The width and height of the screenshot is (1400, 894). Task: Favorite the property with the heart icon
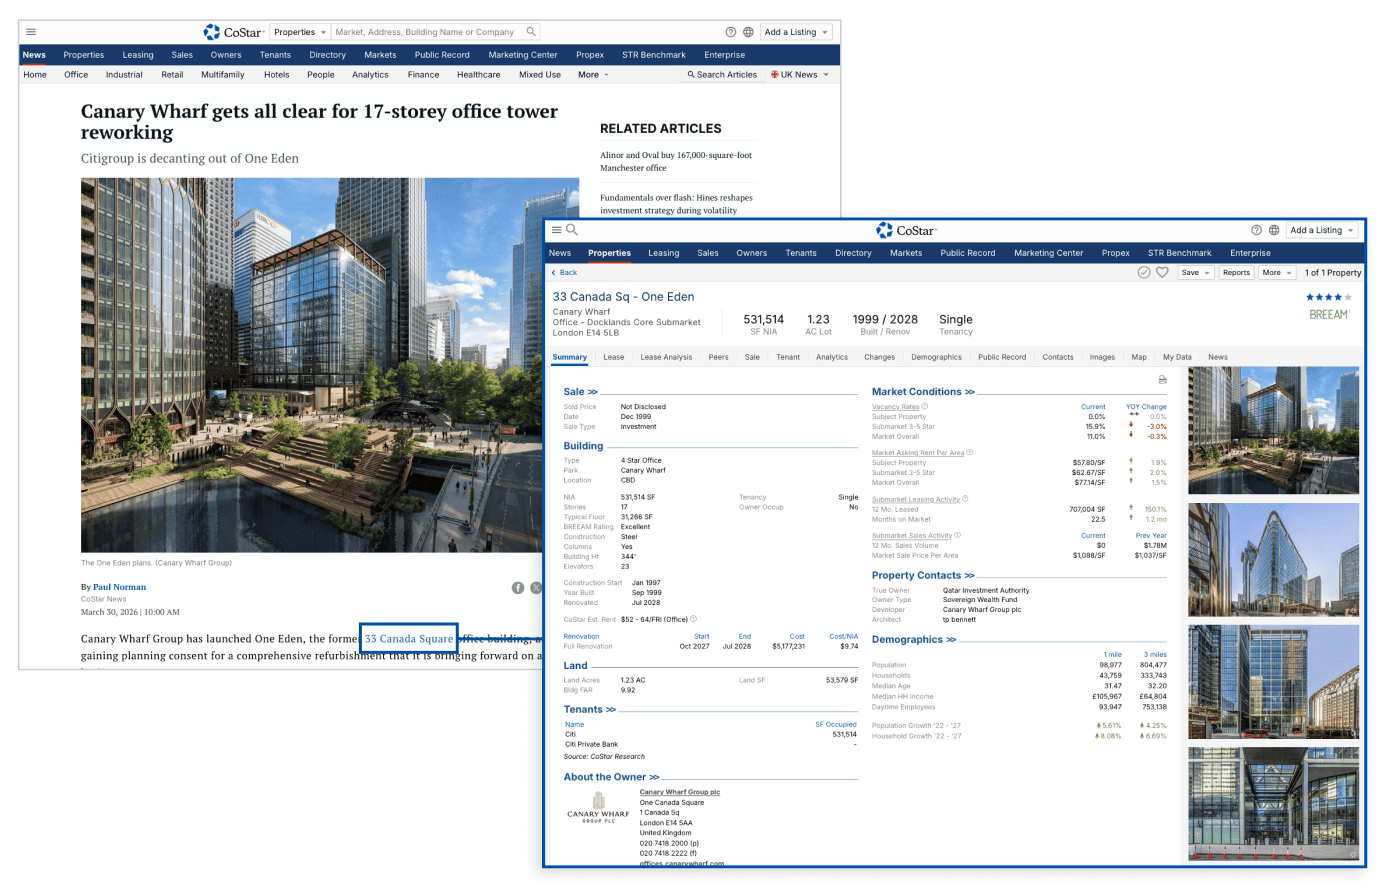coord(1162,272)
